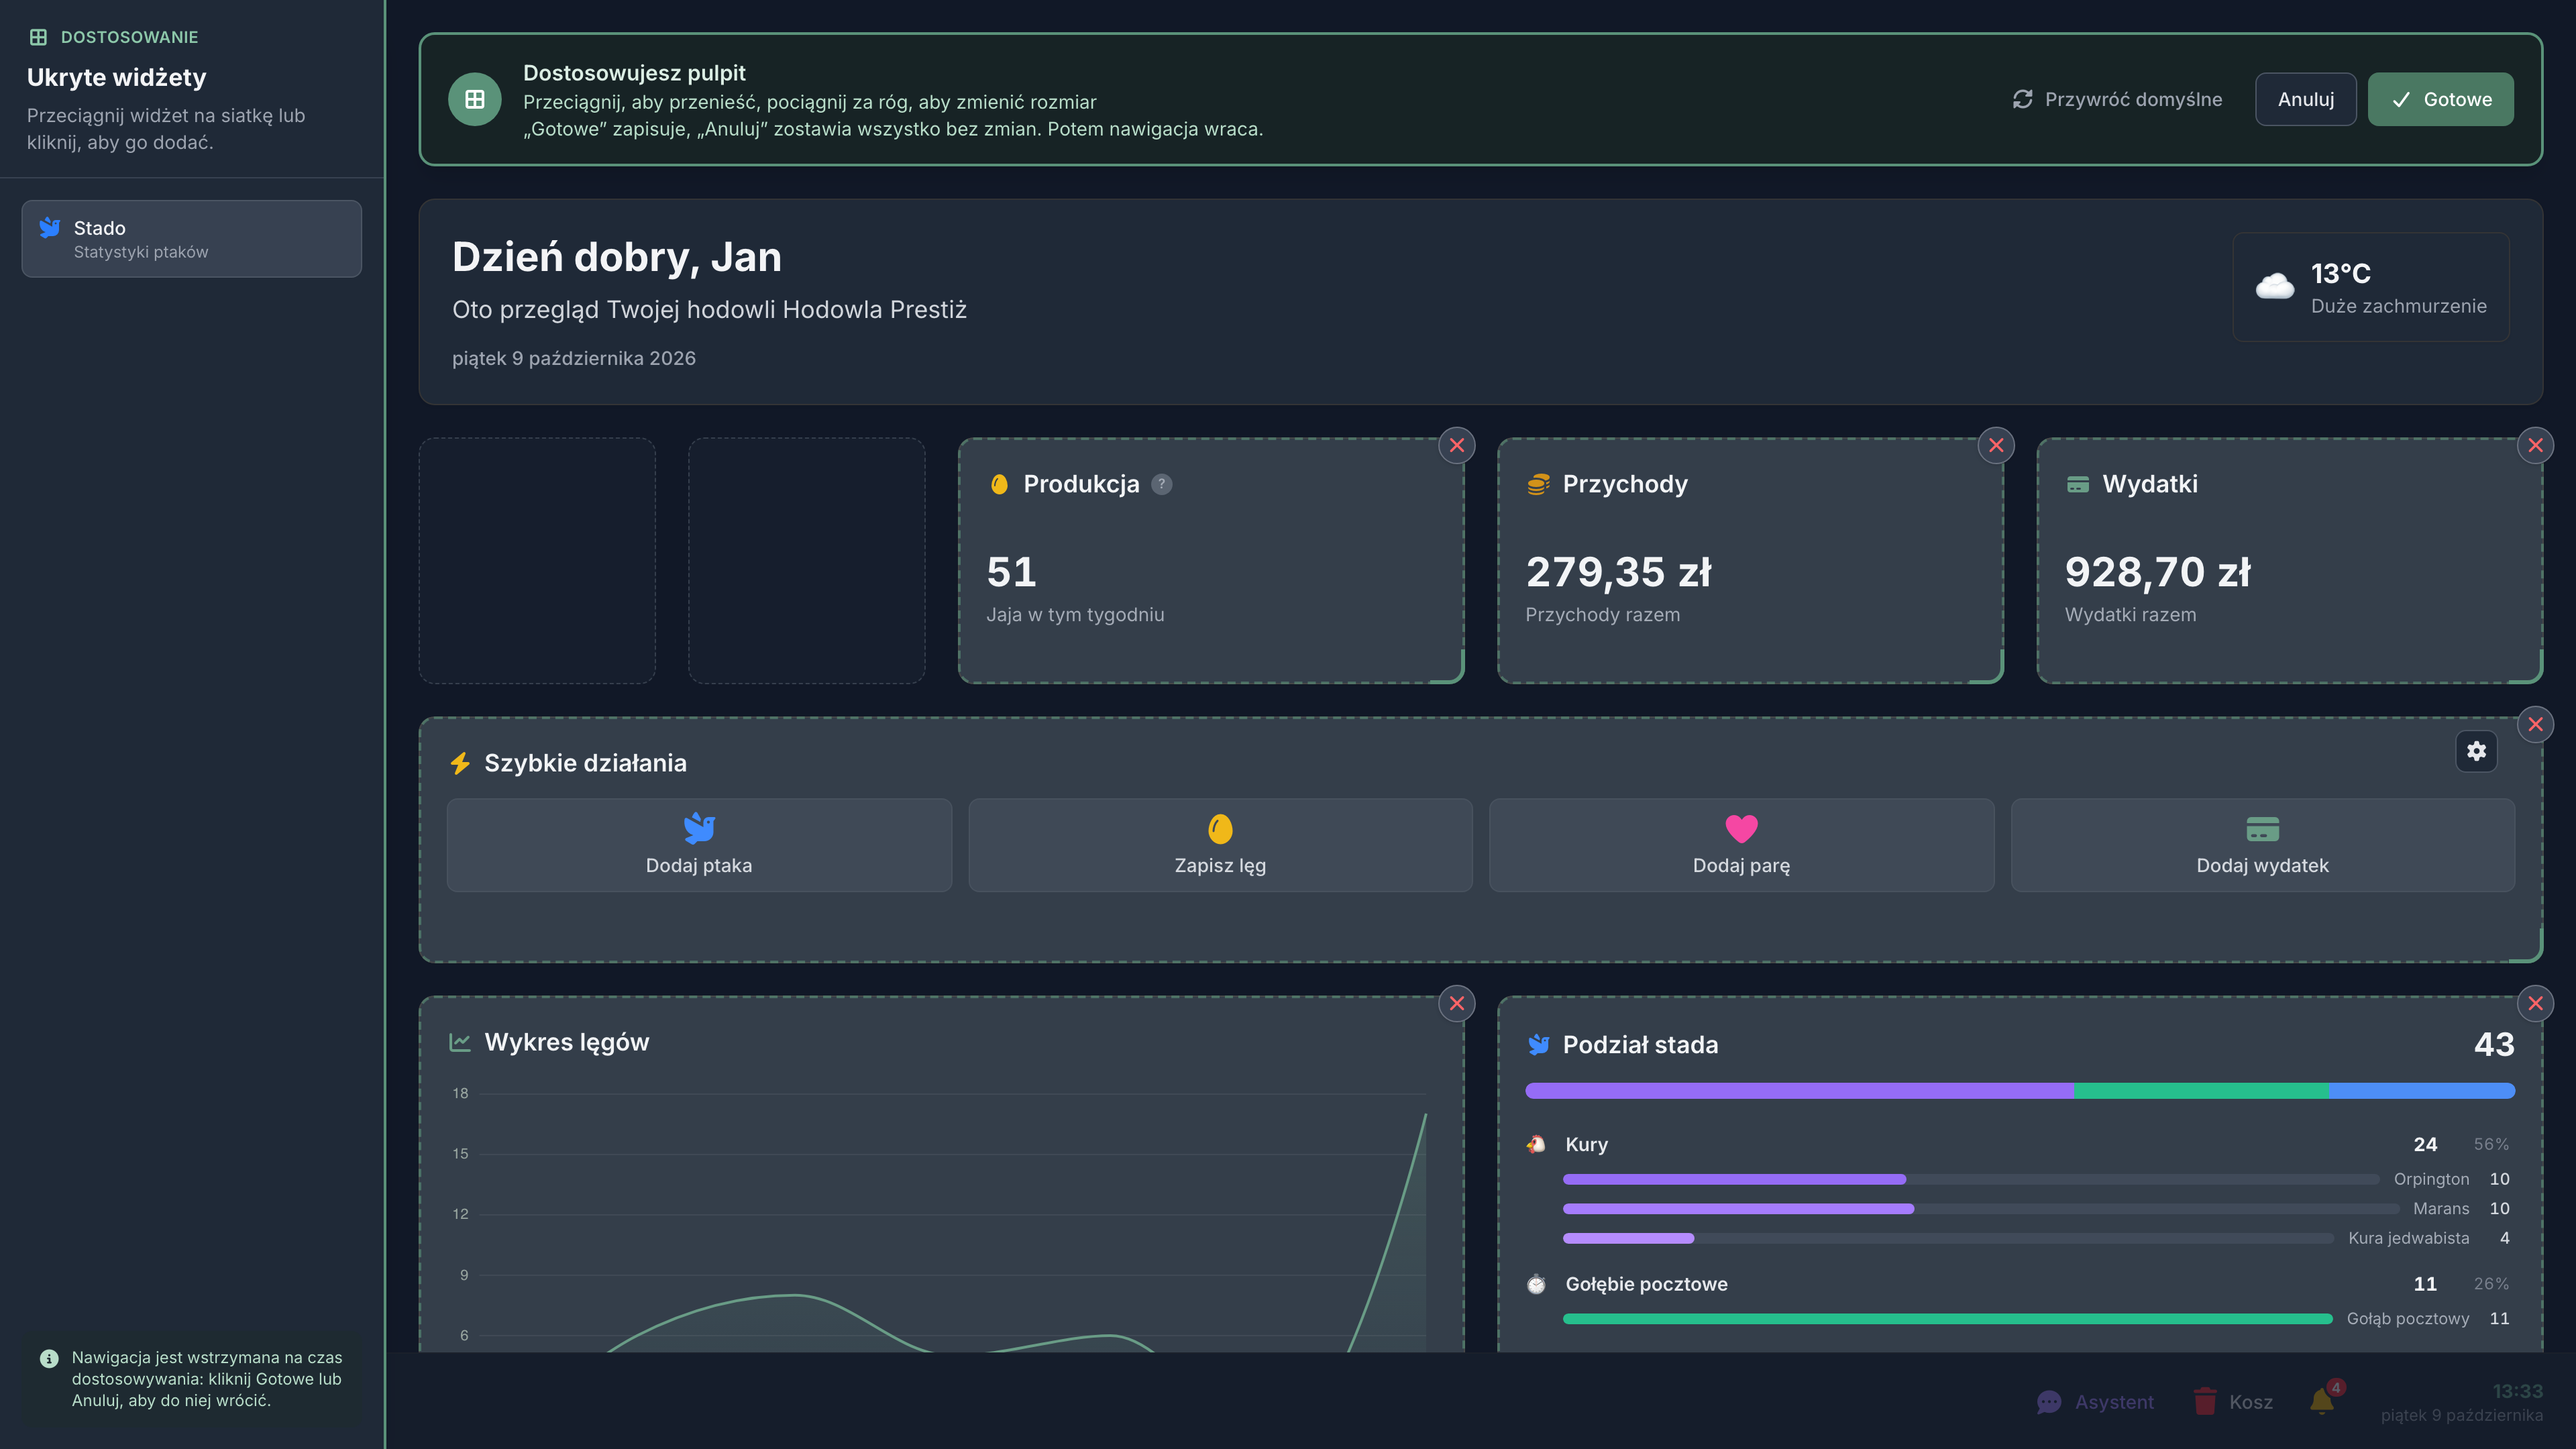The height and width of the screenshot is (1449, 2576).
Task: Click the weather widget showing 13°C
Action: [x=2371, y=287]
